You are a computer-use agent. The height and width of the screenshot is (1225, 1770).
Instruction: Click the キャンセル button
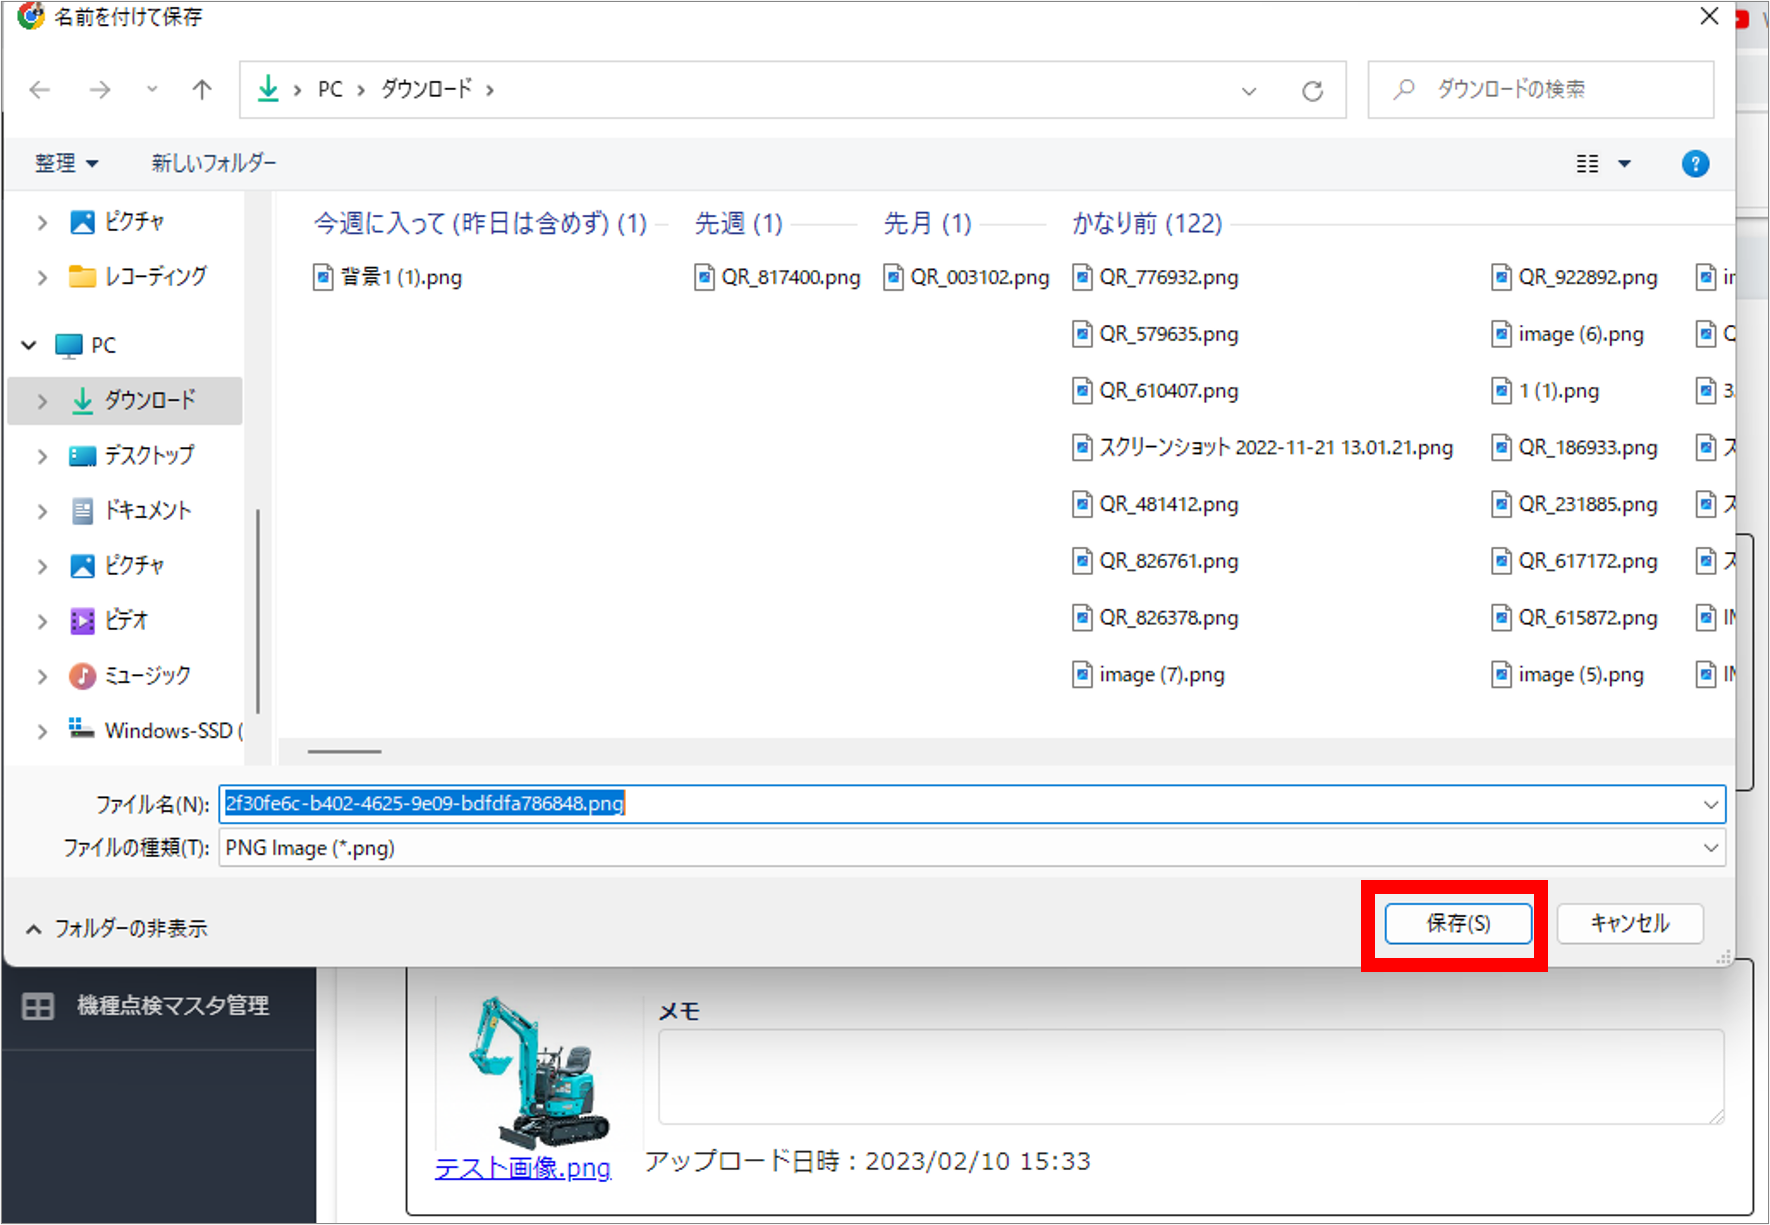coord(1629,923)
